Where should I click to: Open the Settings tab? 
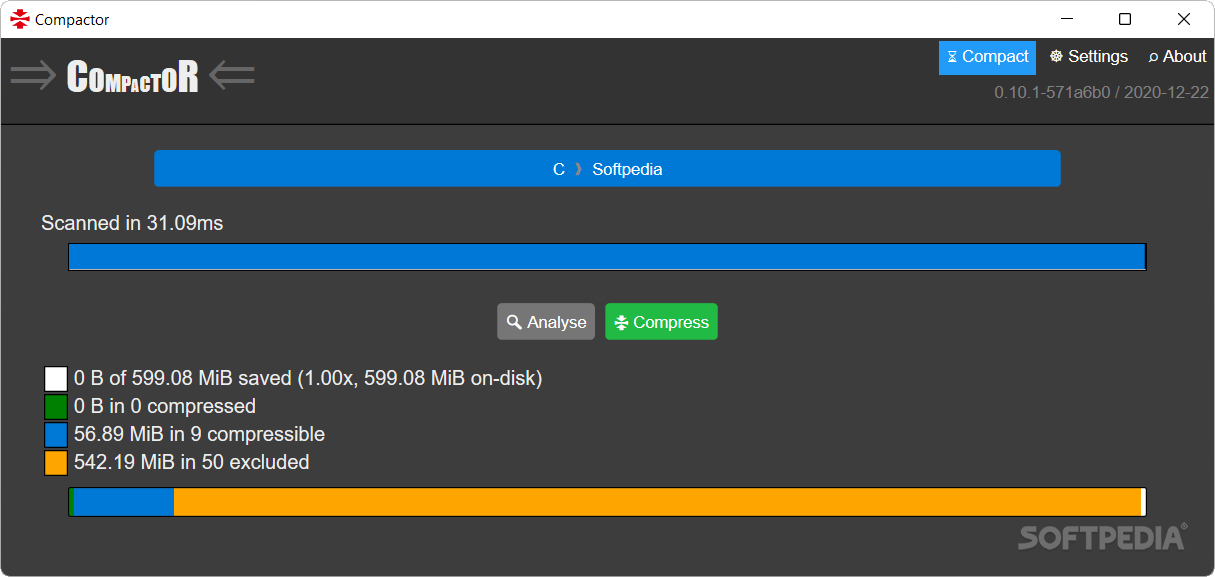coord(1089,57)
